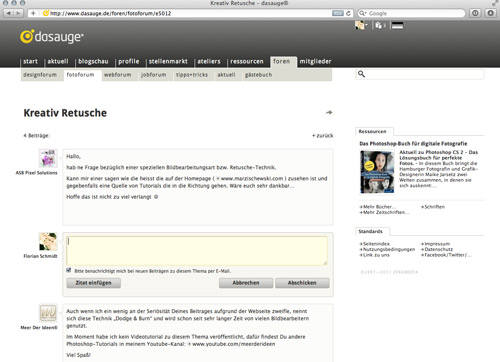
Task: Click the RSS badge in address bar
Action: point(338,13)
